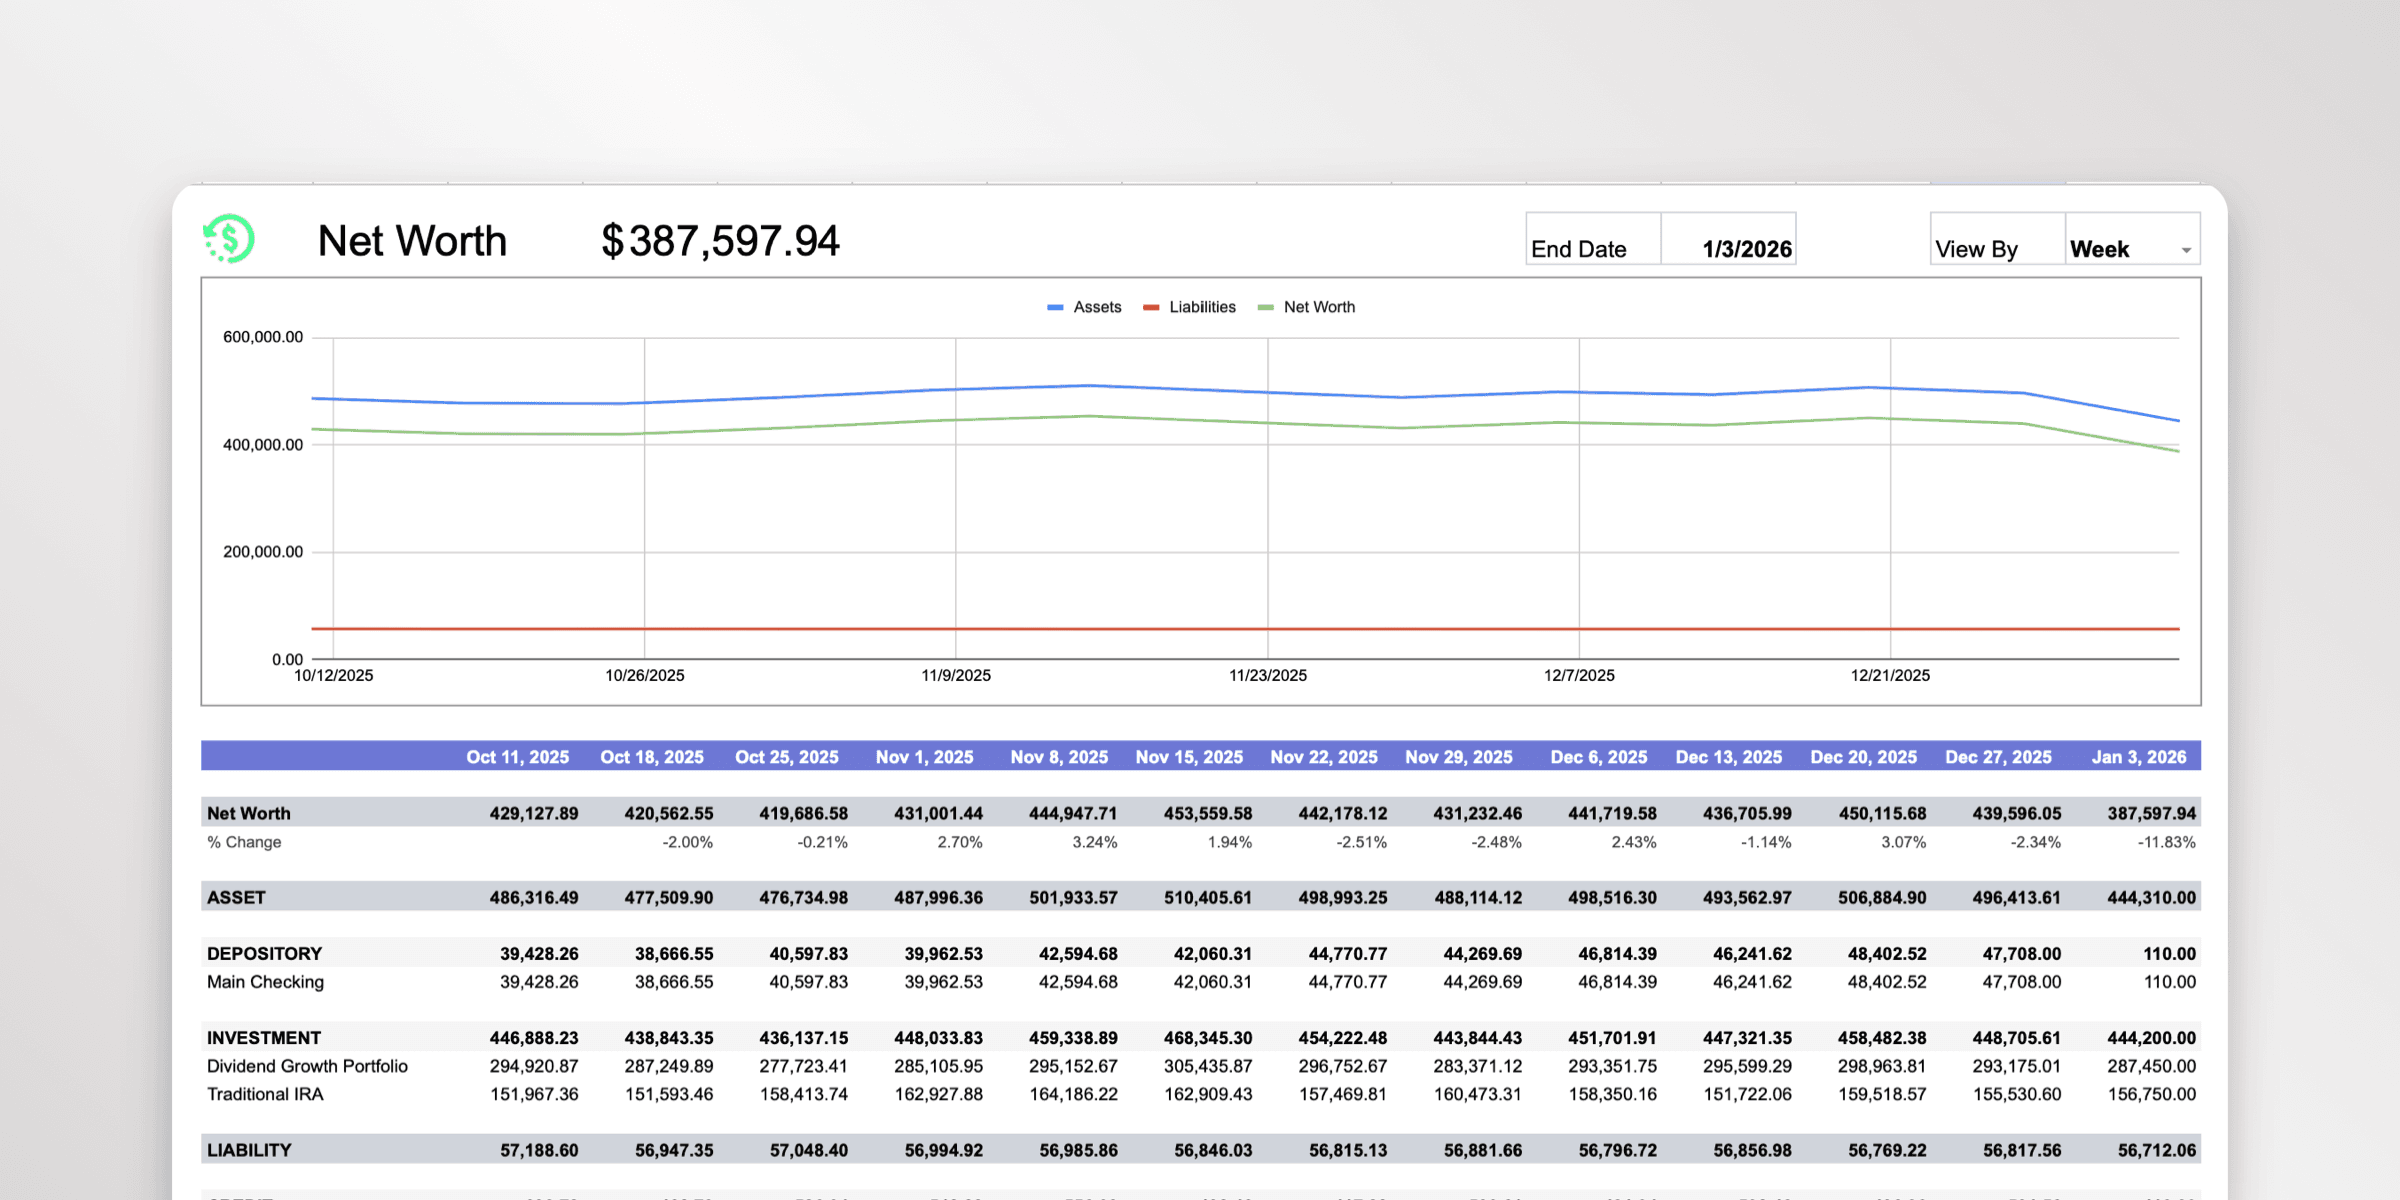Select the LIABILITY section row
Screen dimensions: 2400x1200
[248, 1149]
